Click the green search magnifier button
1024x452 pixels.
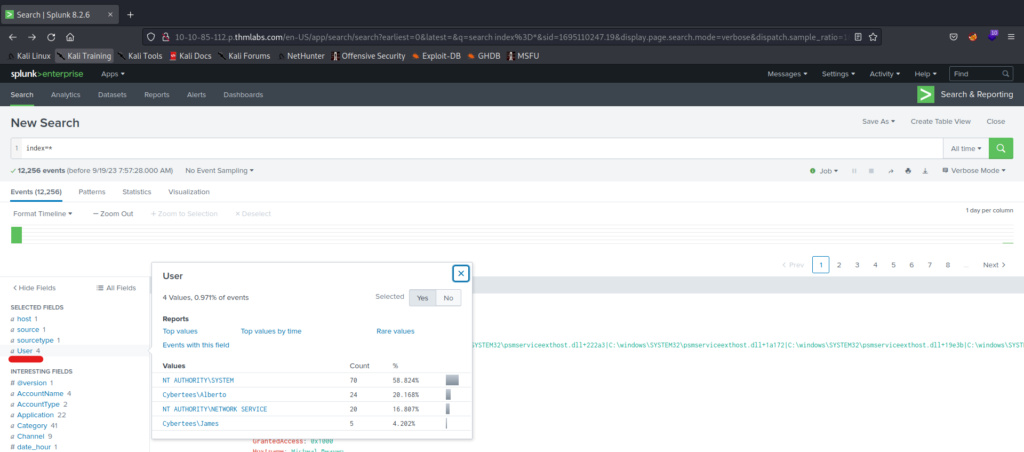[x=1000, y=148]
